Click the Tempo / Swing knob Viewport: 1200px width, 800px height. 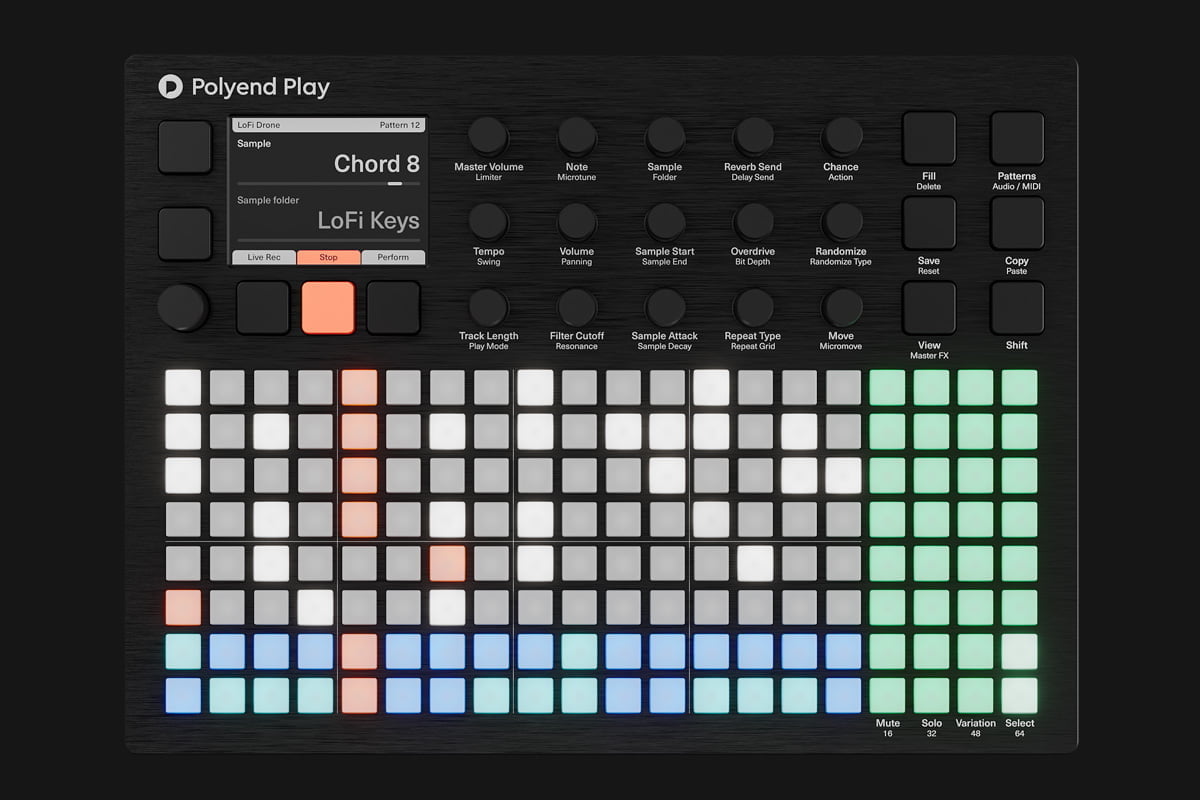tap(488, 221)
